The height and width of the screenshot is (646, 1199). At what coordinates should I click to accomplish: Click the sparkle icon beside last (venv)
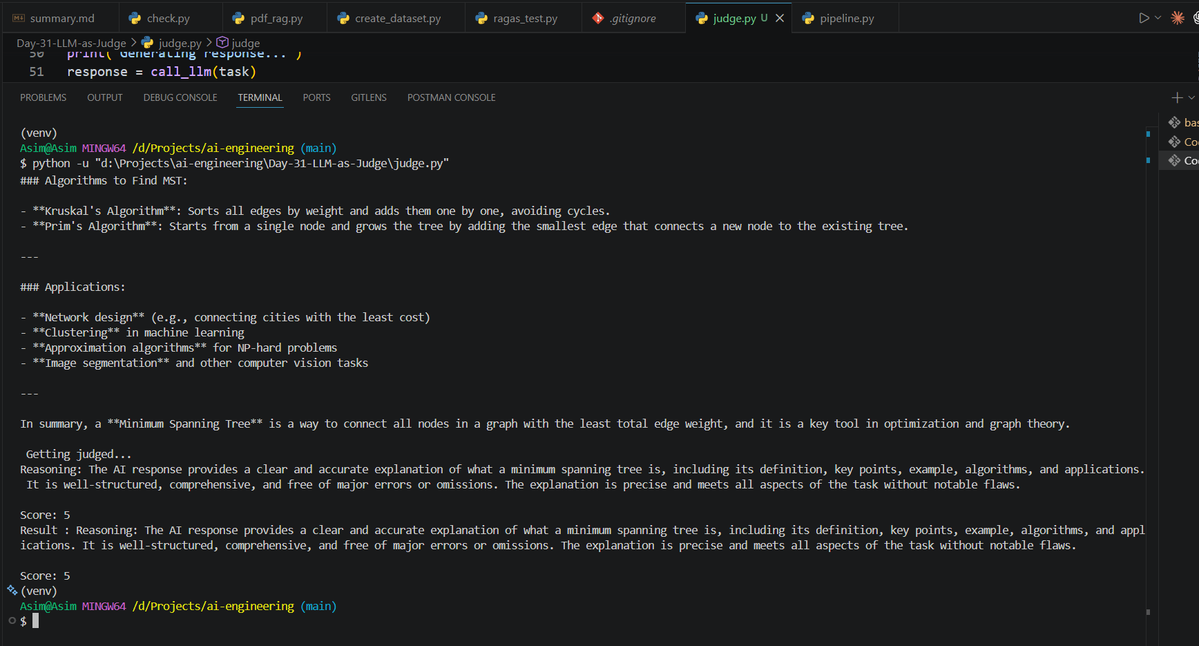[11, 590]
